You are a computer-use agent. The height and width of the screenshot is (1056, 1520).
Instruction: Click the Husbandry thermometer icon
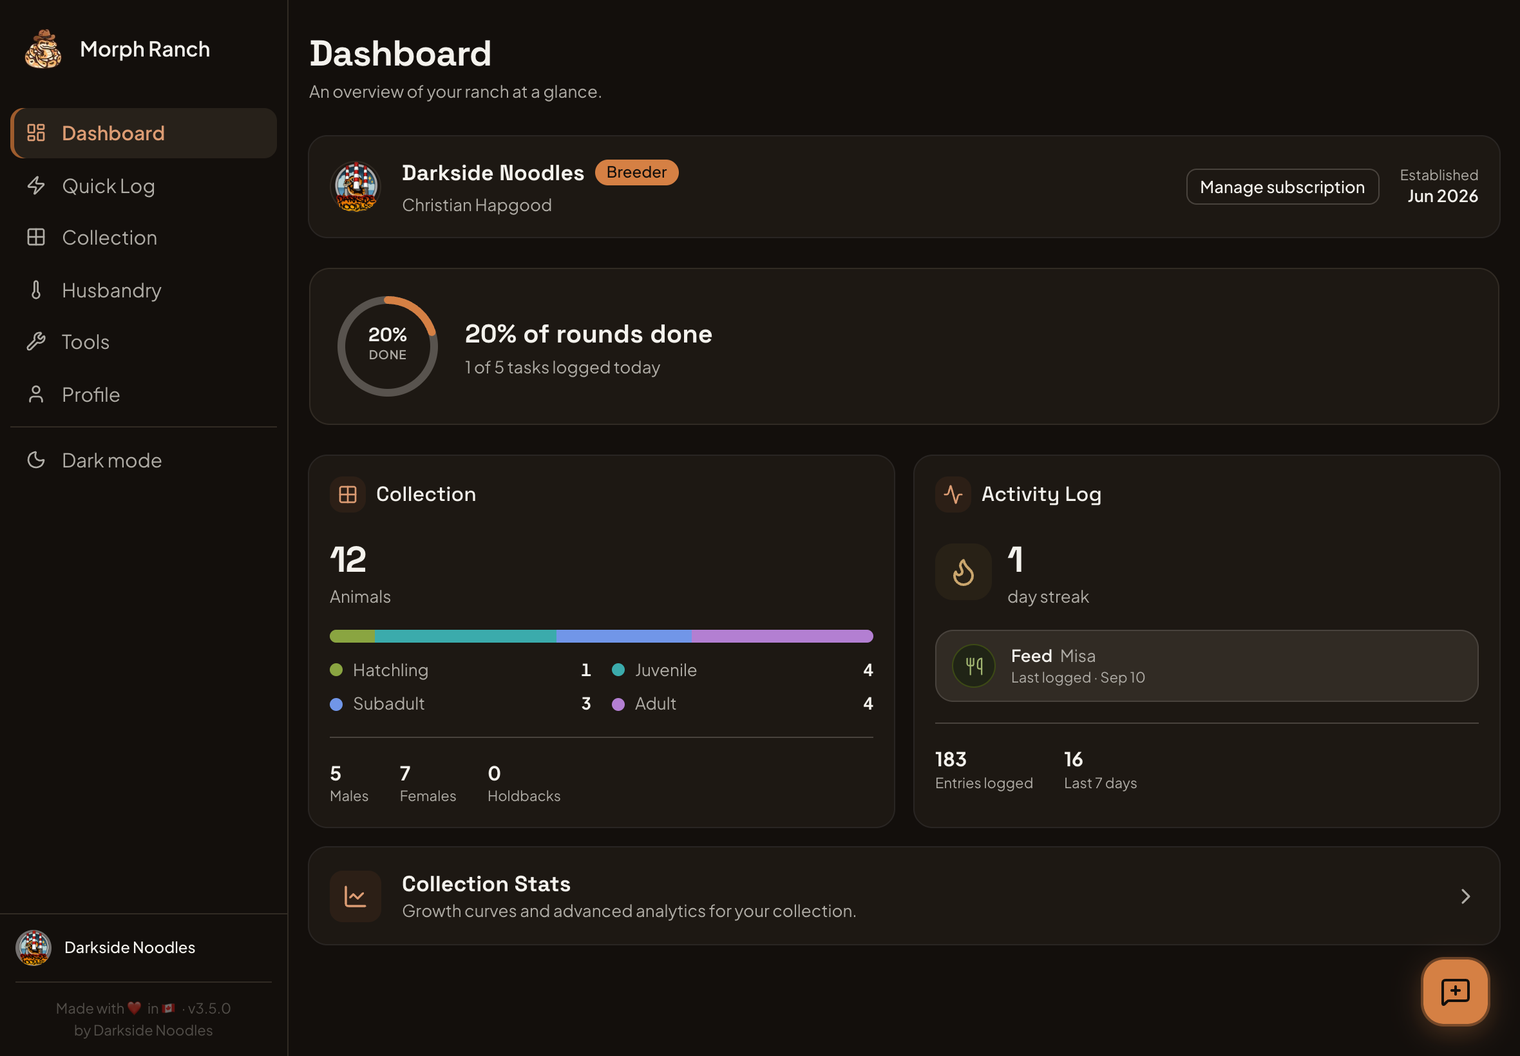36,290
